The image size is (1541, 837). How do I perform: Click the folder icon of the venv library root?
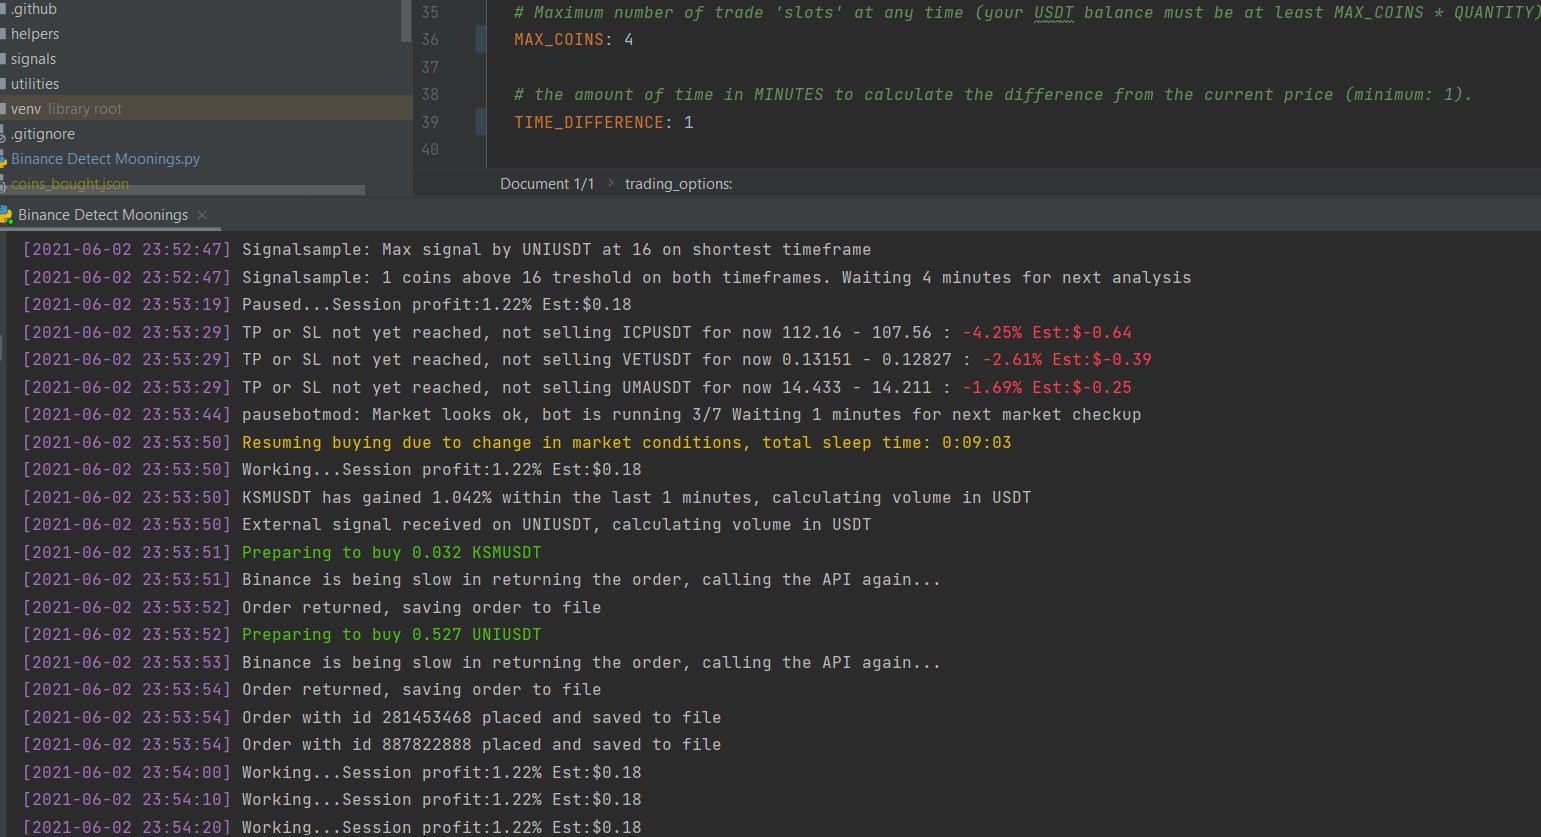(4, 108)
